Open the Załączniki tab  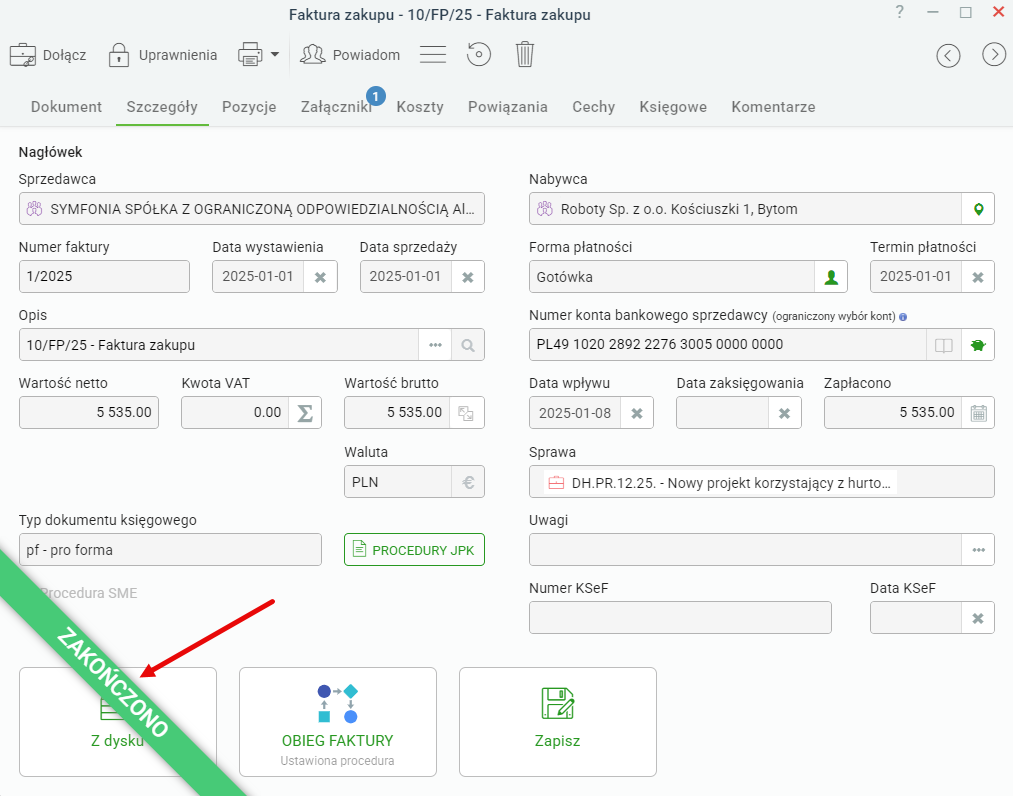point(337,107)
